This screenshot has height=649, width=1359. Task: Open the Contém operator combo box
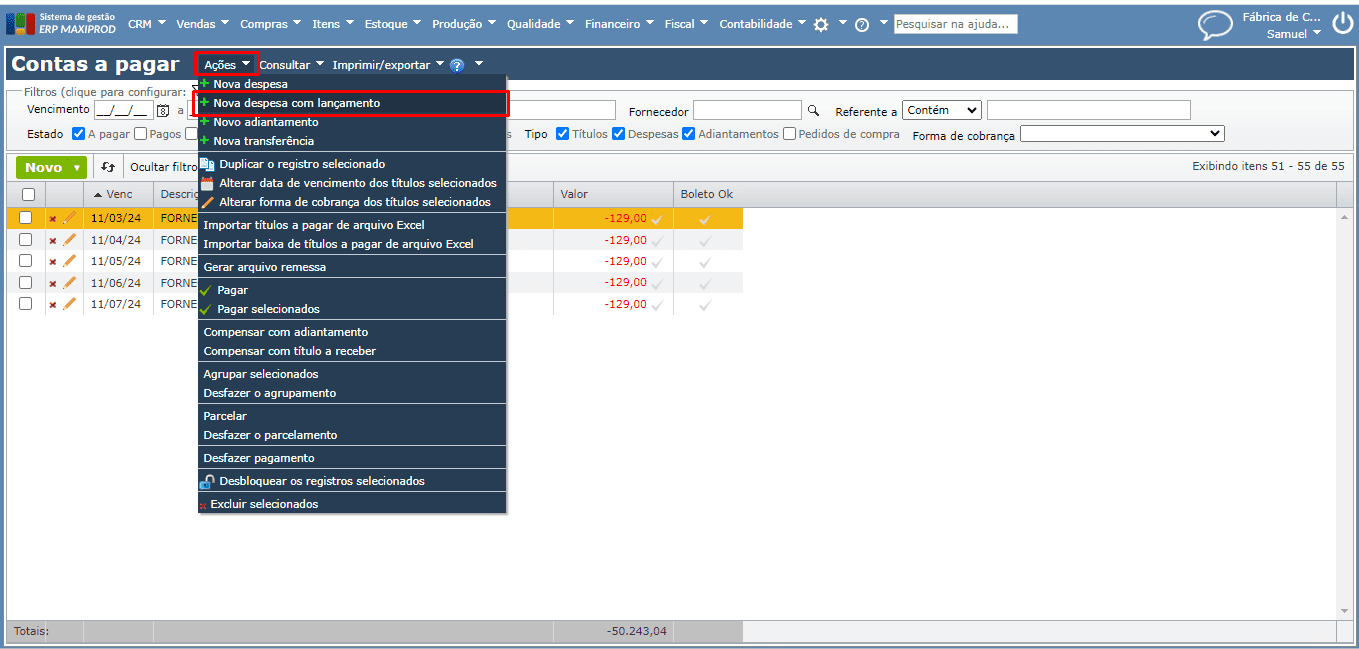pyautogui.click(x=942, y=110)
